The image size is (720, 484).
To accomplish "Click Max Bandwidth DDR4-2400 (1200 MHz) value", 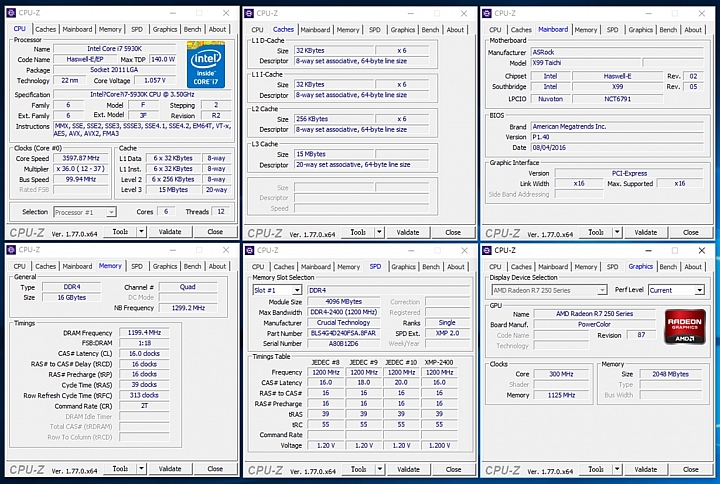I will click(x=343, y=312).
